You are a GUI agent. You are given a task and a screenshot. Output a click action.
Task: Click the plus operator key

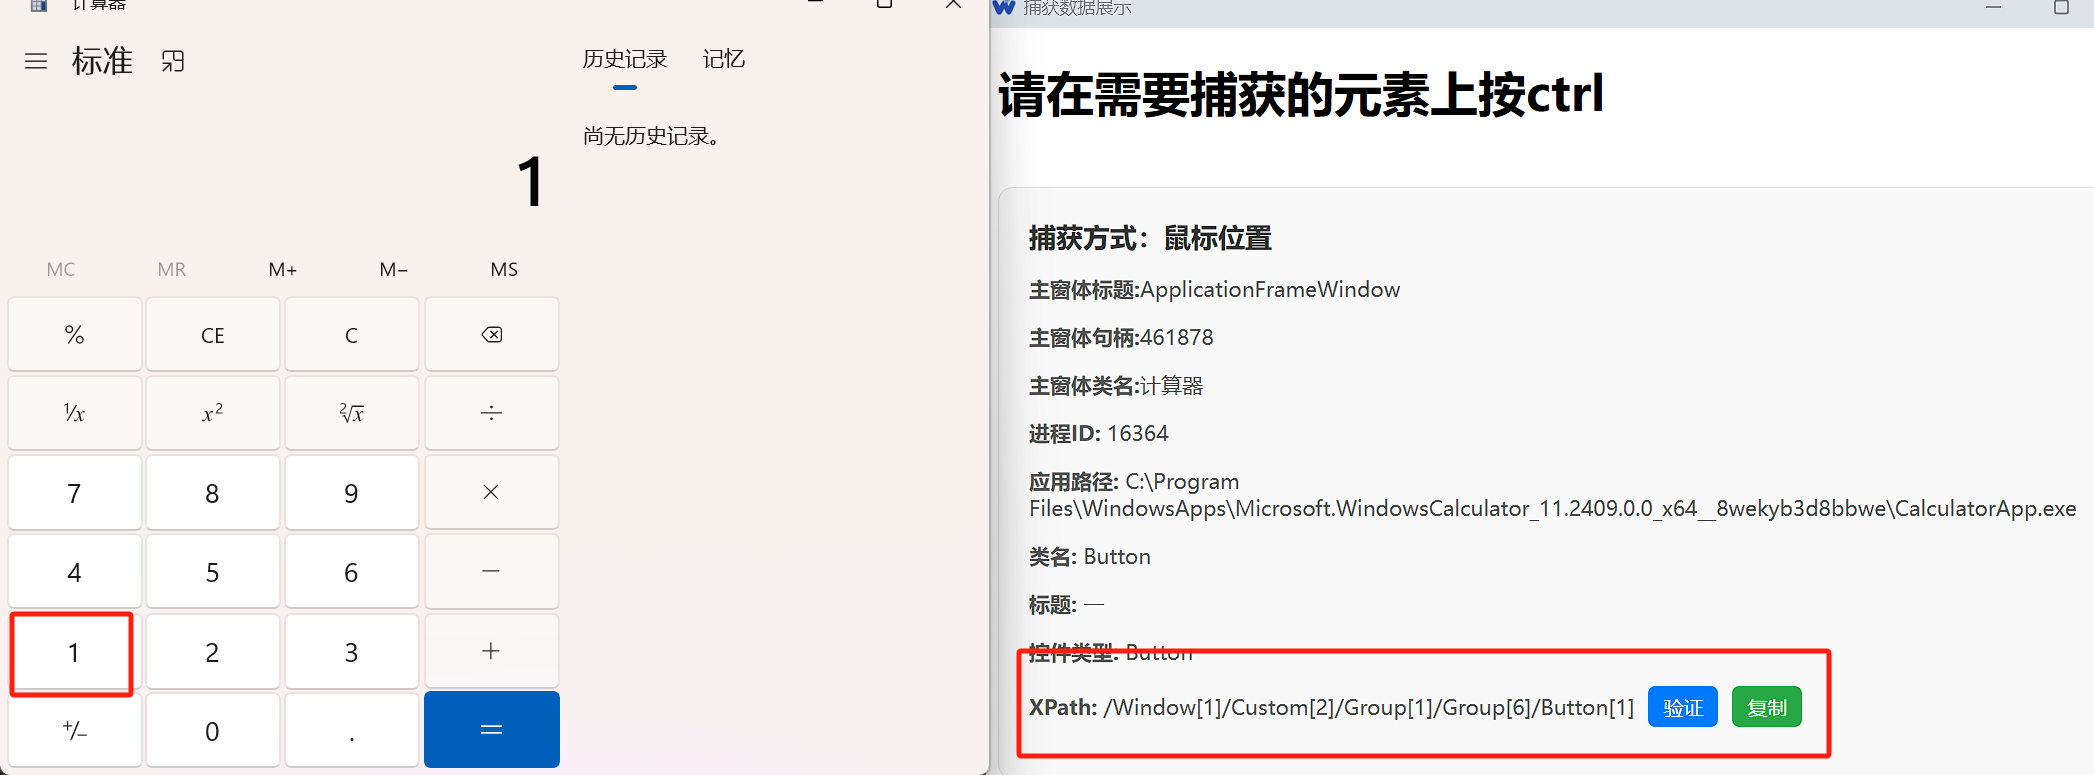point(491,651)
